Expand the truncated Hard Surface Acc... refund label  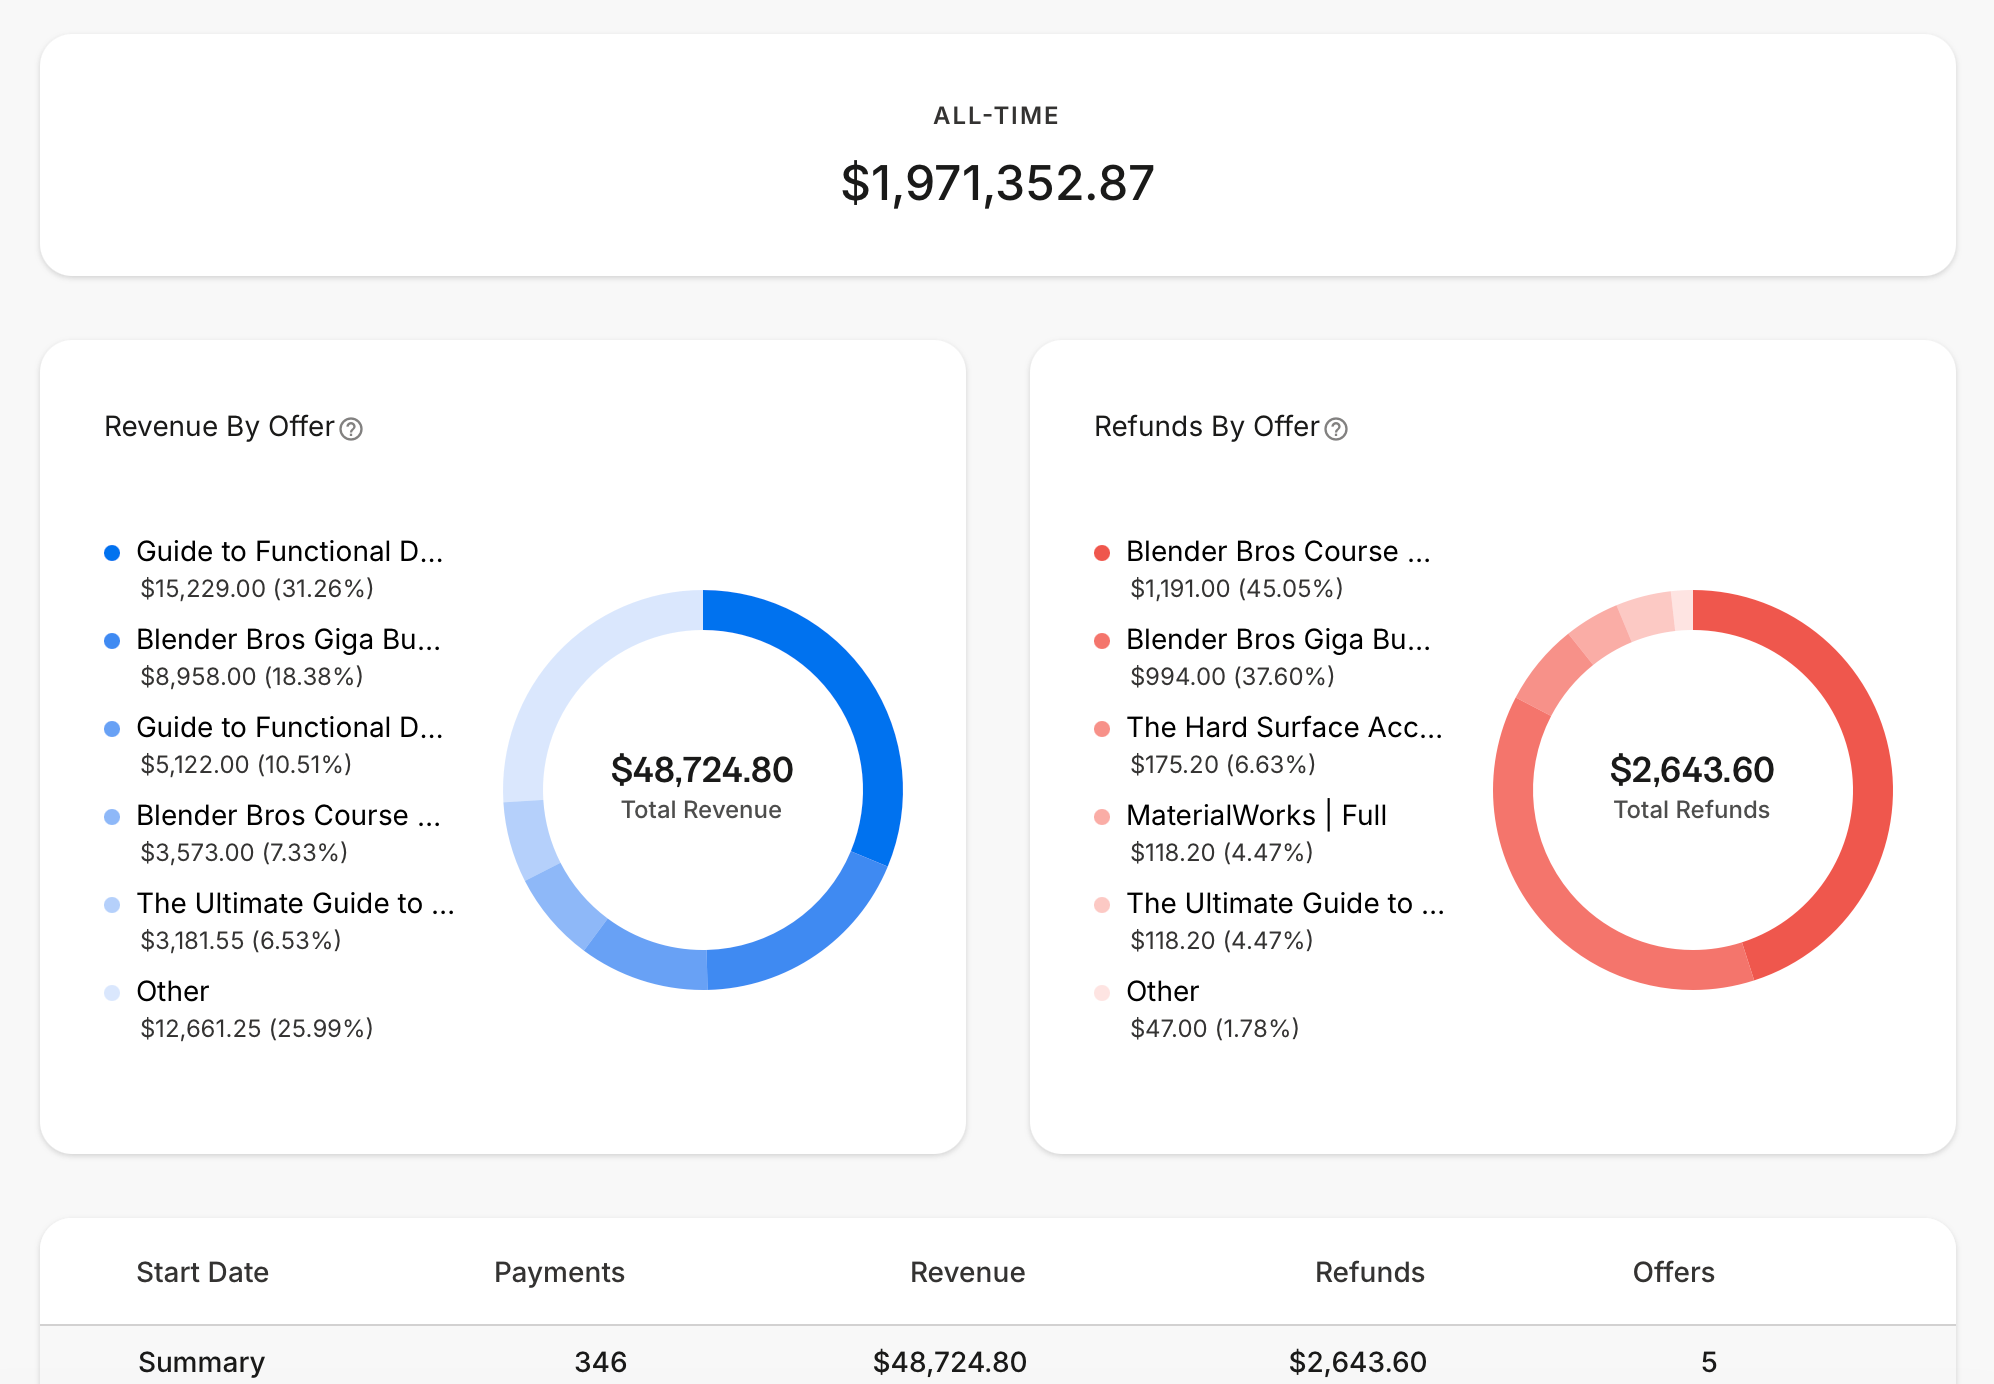pyautogui.click(x=1284, y=727)
